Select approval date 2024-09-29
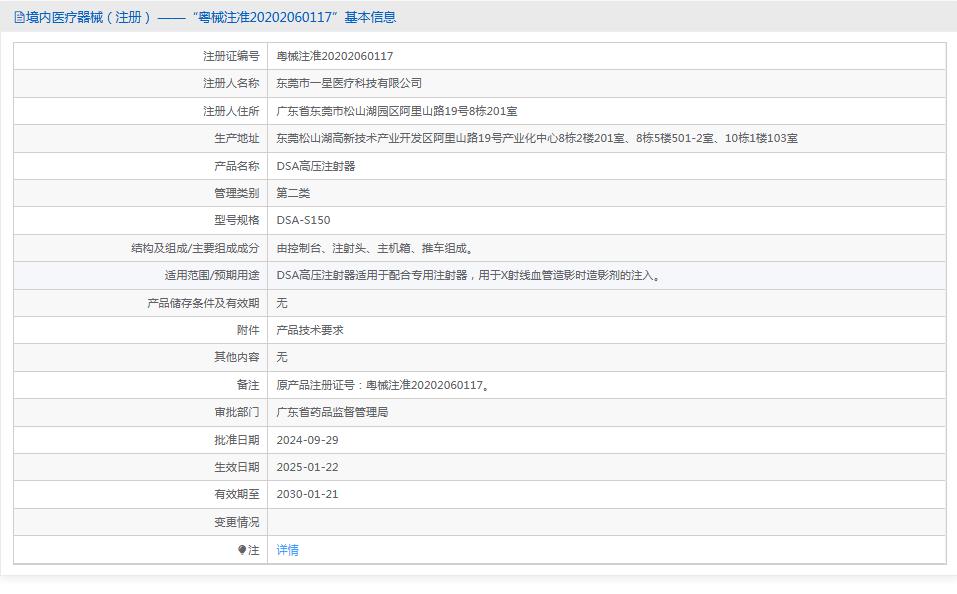 (307, 440)
